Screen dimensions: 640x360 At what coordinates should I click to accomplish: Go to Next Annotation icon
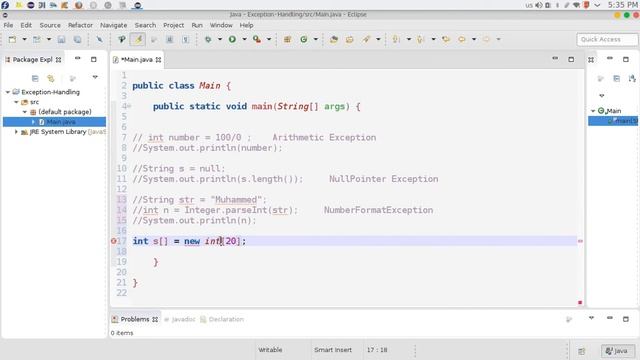pos(396,40)
